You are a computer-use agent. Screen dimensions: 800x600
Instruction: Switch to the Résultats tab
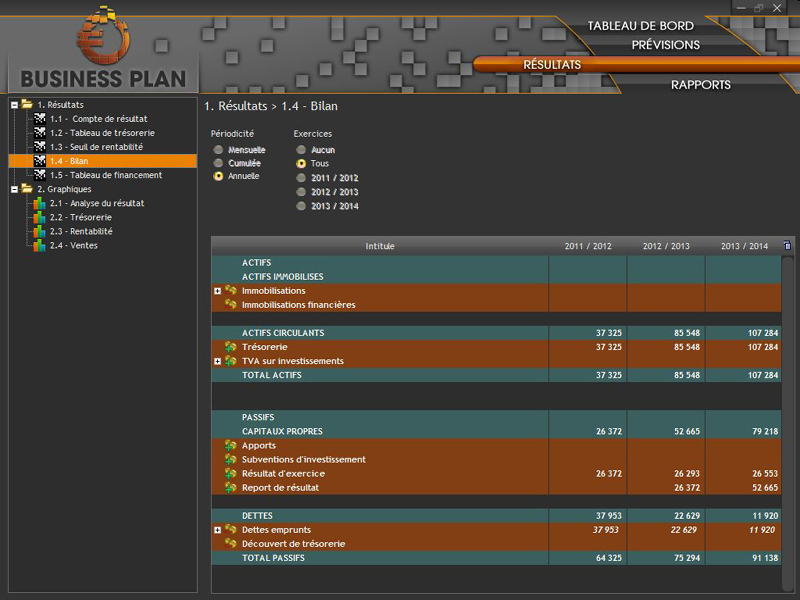coord(552,65)
